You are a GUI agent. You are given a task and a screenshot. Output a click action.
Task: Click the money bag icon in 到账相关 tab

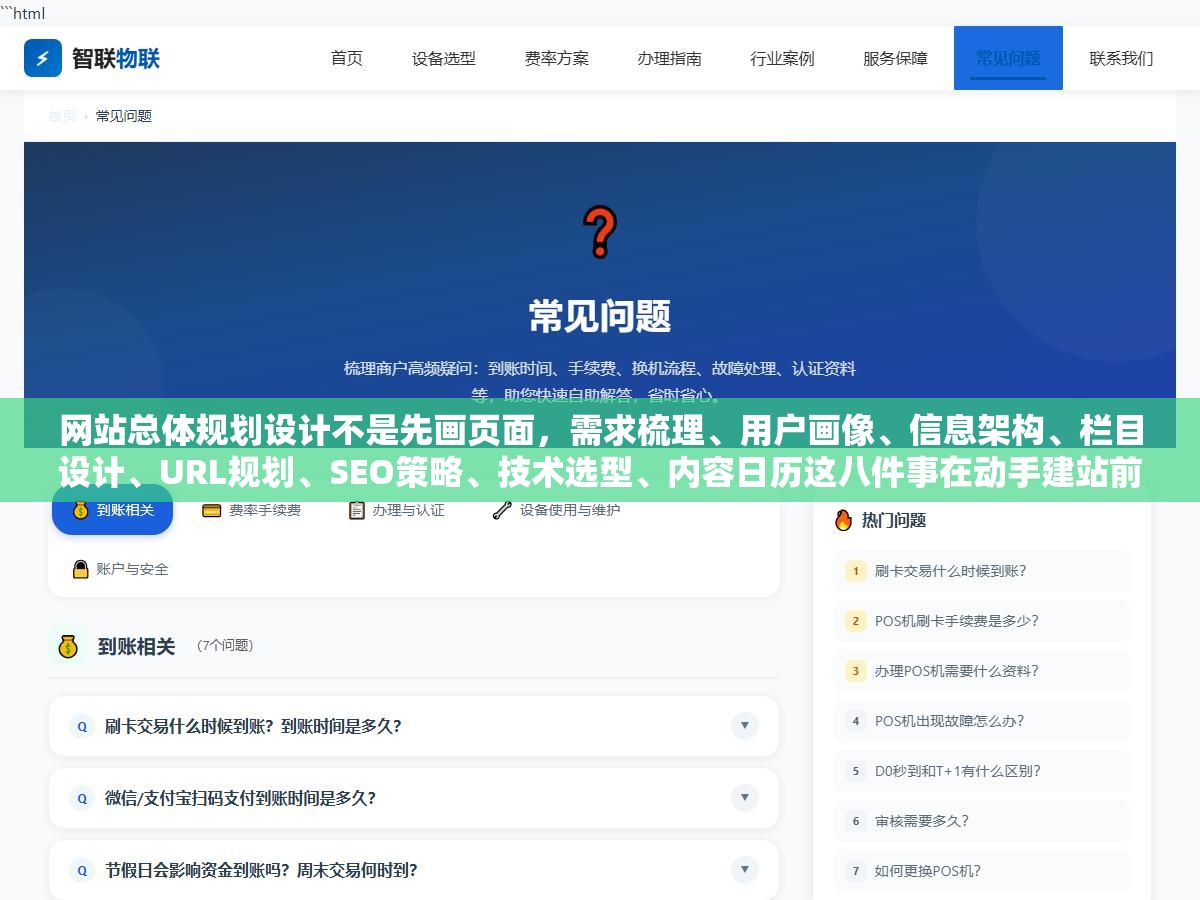click(x=81, y=510)
